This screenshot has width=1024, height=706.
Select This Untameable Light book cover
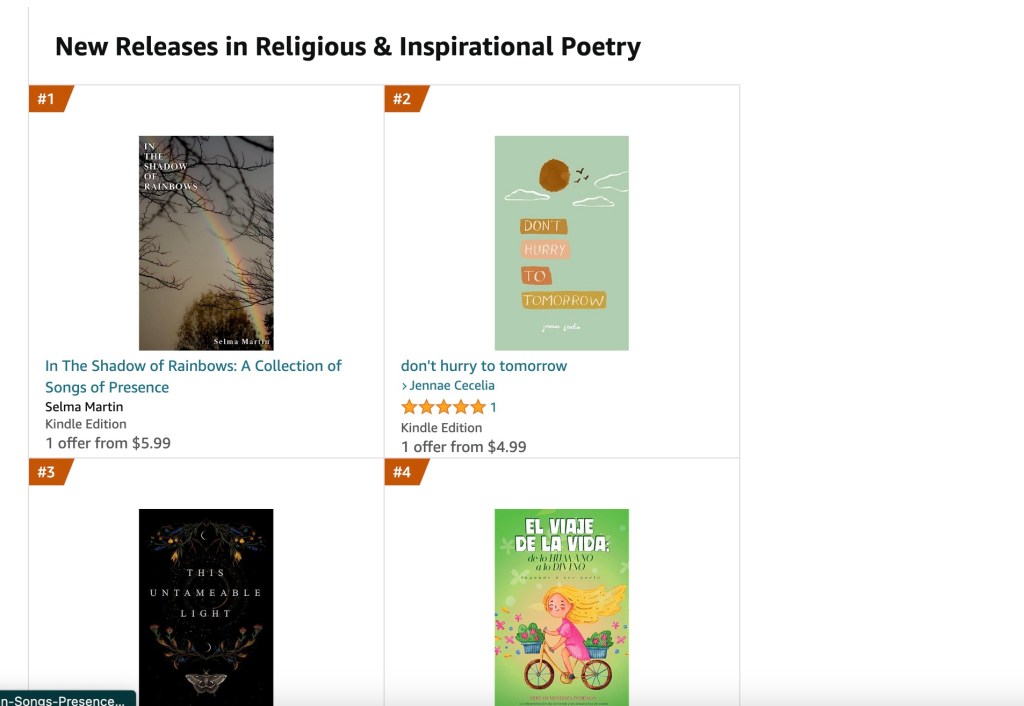click(x=206, y=606)
